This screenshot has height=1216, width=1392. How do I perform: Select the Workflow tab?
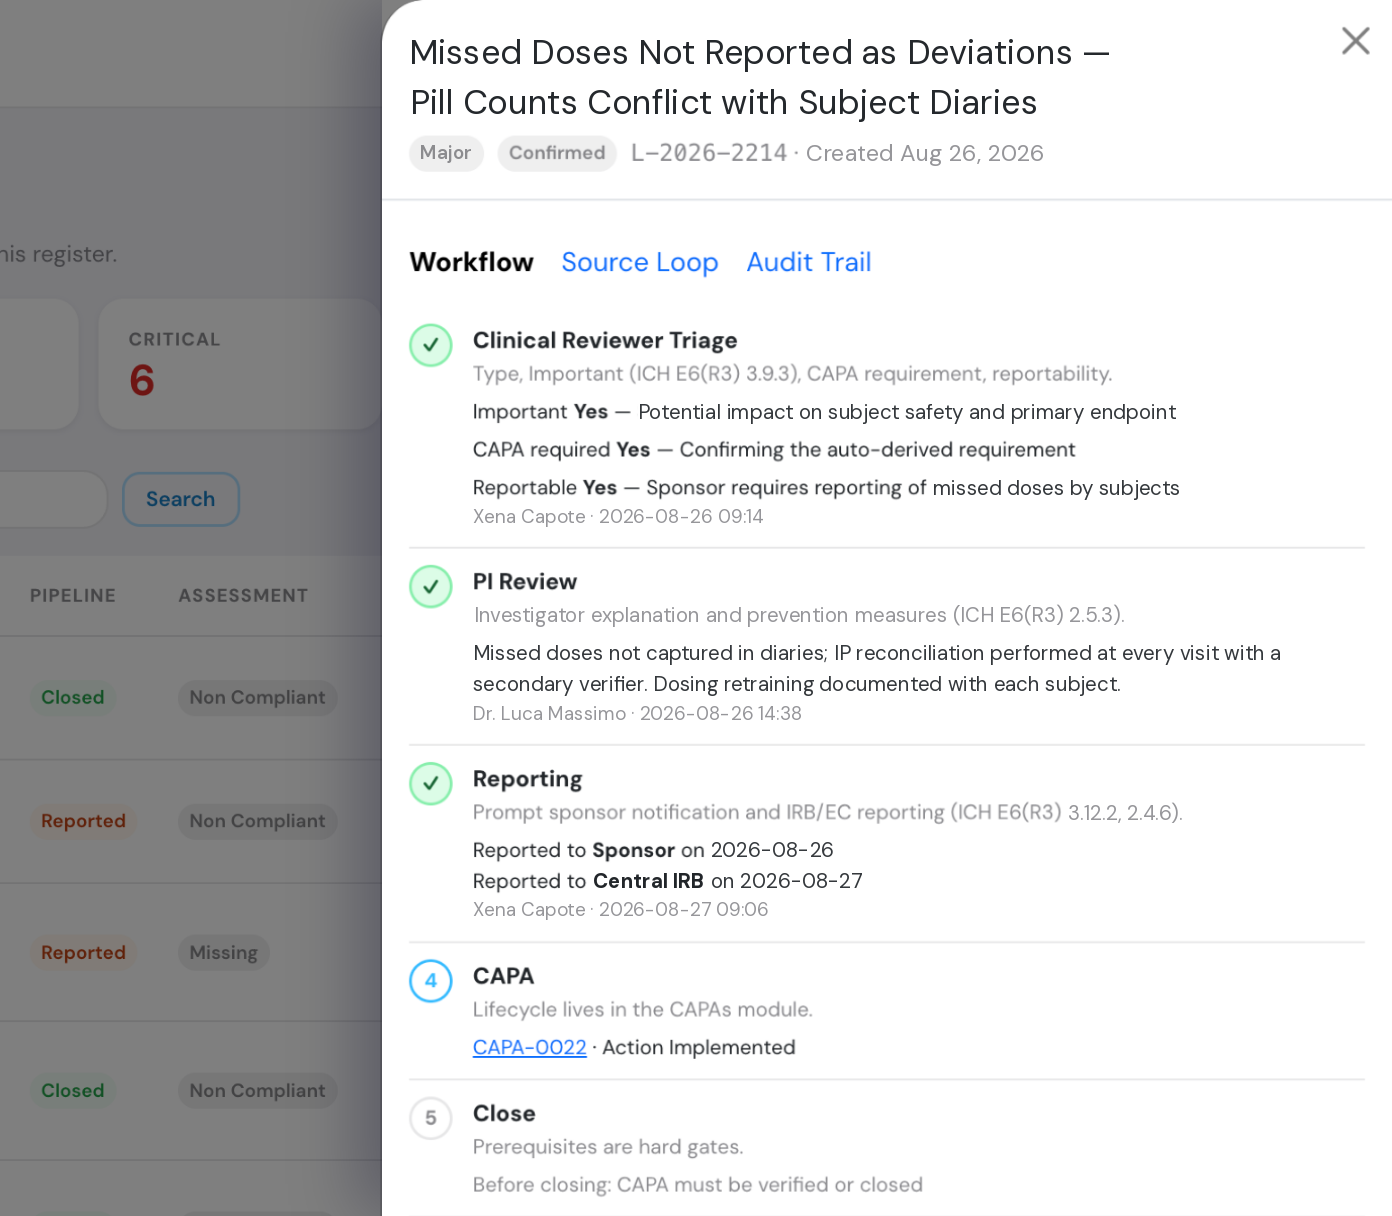(x=472, y=262)
